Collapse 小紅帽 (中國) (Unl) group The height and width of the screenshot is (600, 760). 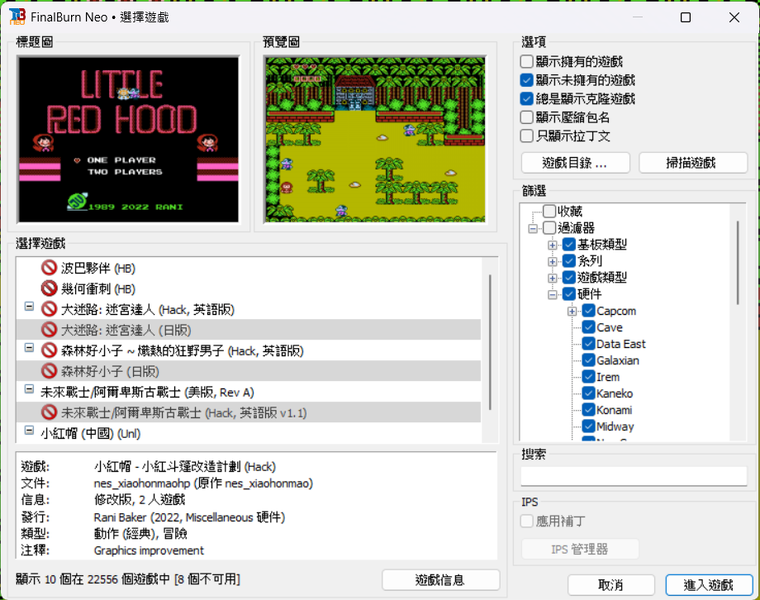[x=29, y=430]
